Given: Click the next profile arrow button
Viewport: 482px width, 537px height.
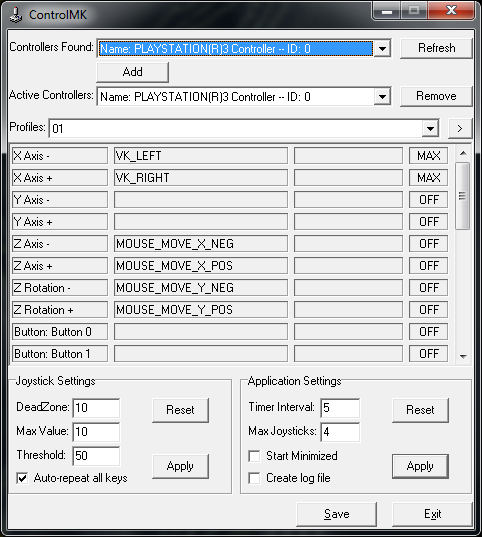Looking at the screenshot, I should coord(460,129).
